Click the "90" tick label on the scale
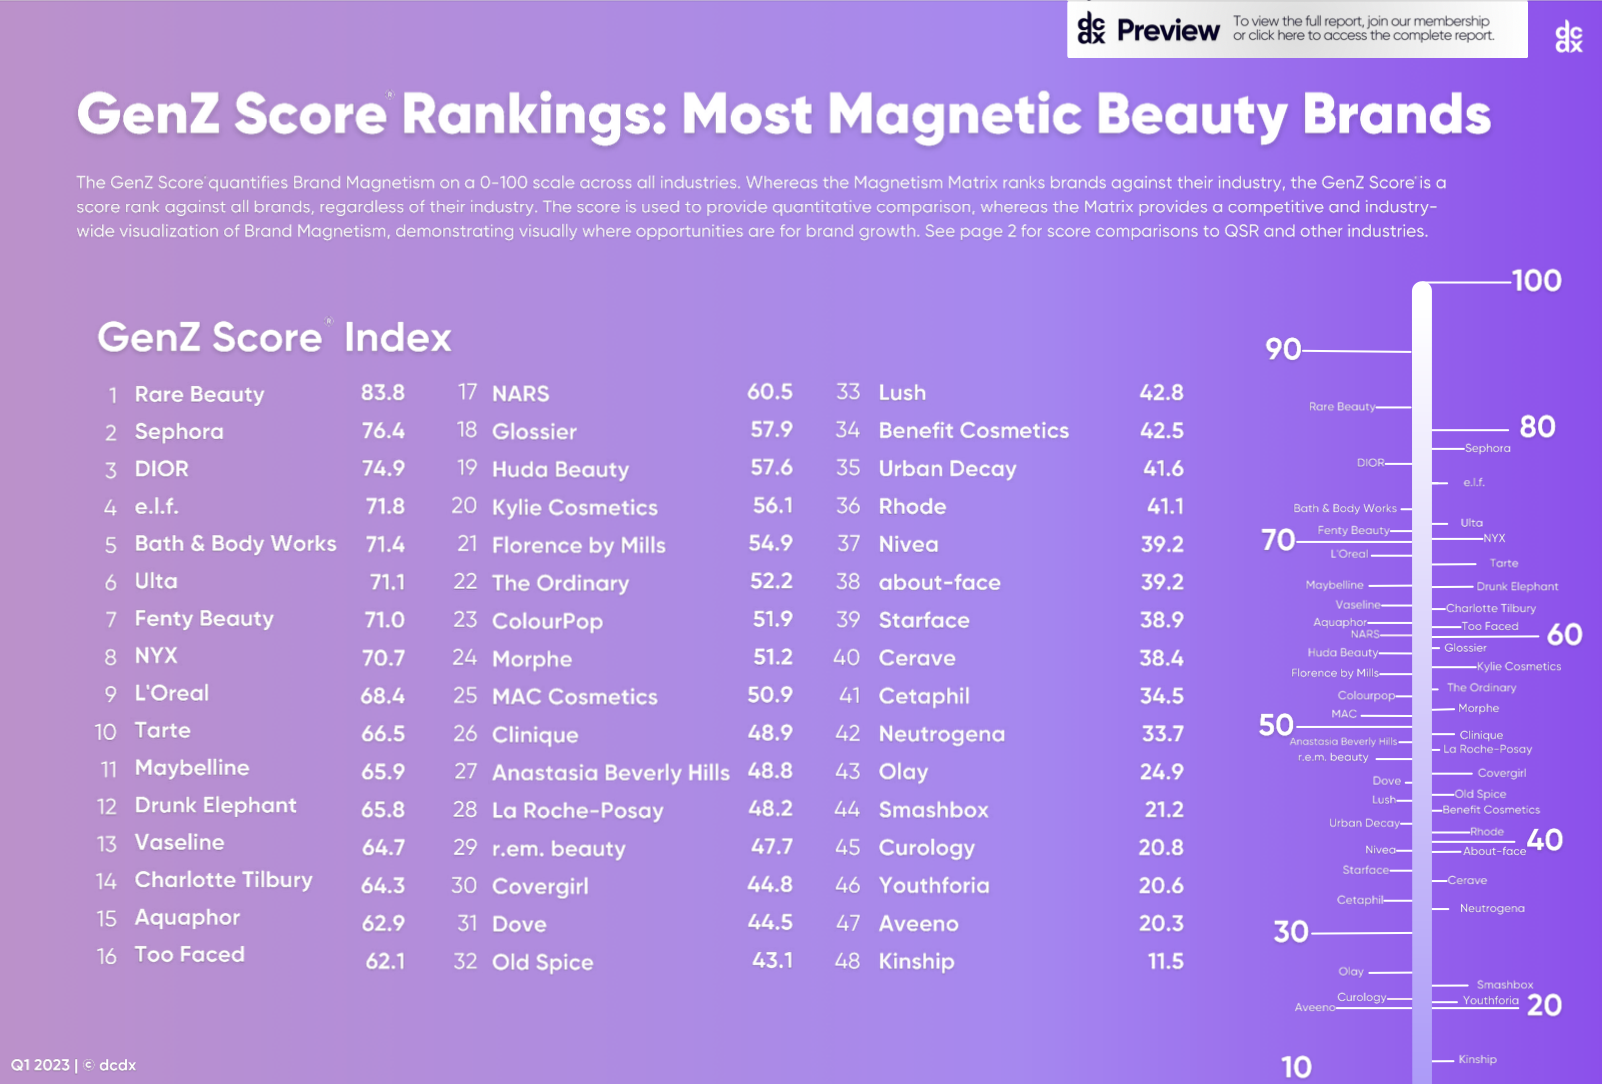 point(1283,349)
